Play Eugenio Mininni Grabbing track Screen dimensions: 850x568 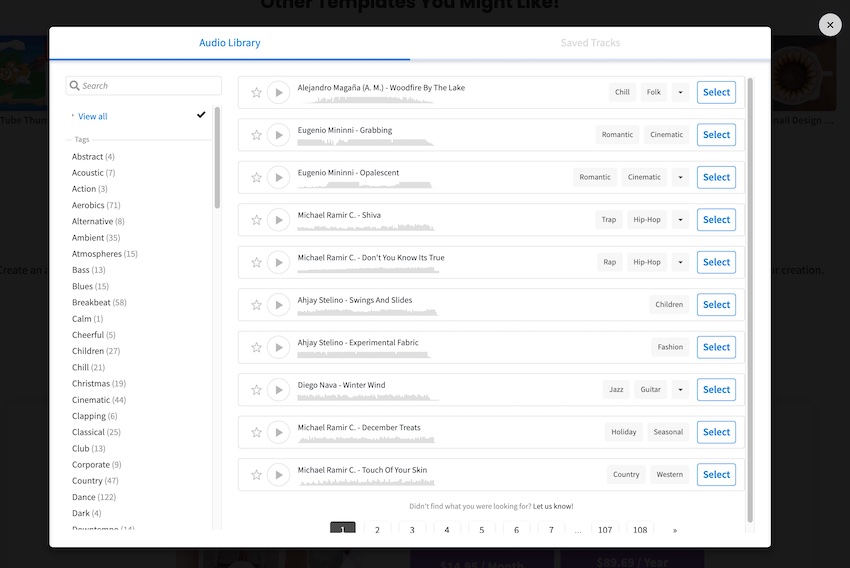coord(279,135)
